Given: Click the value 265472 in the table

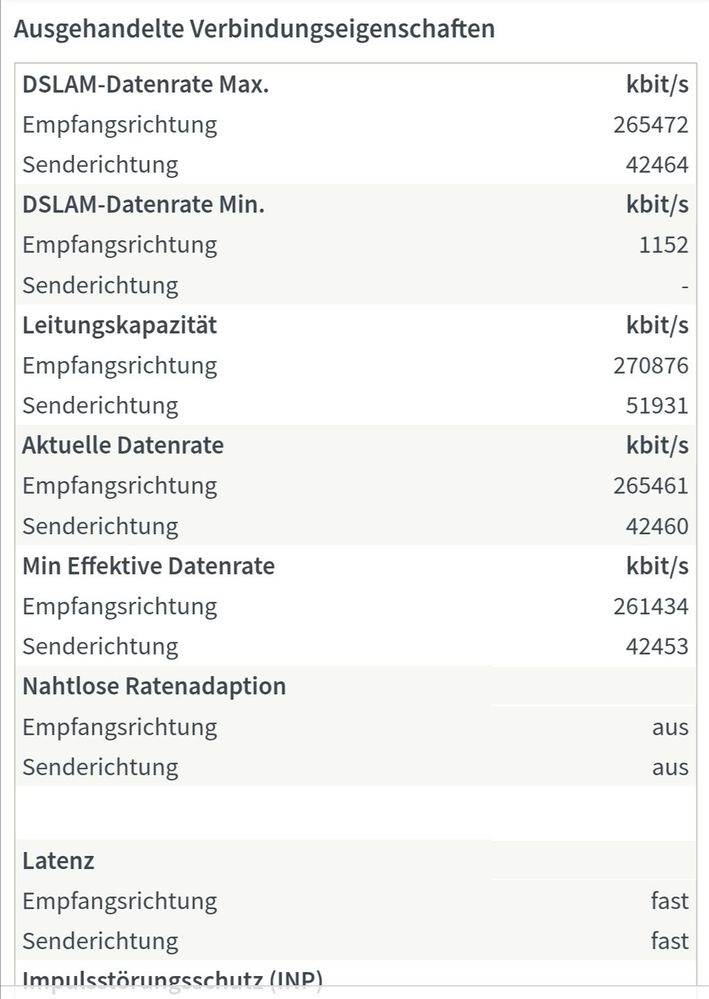Looking at the screenshot, I should tap(651, 125).
